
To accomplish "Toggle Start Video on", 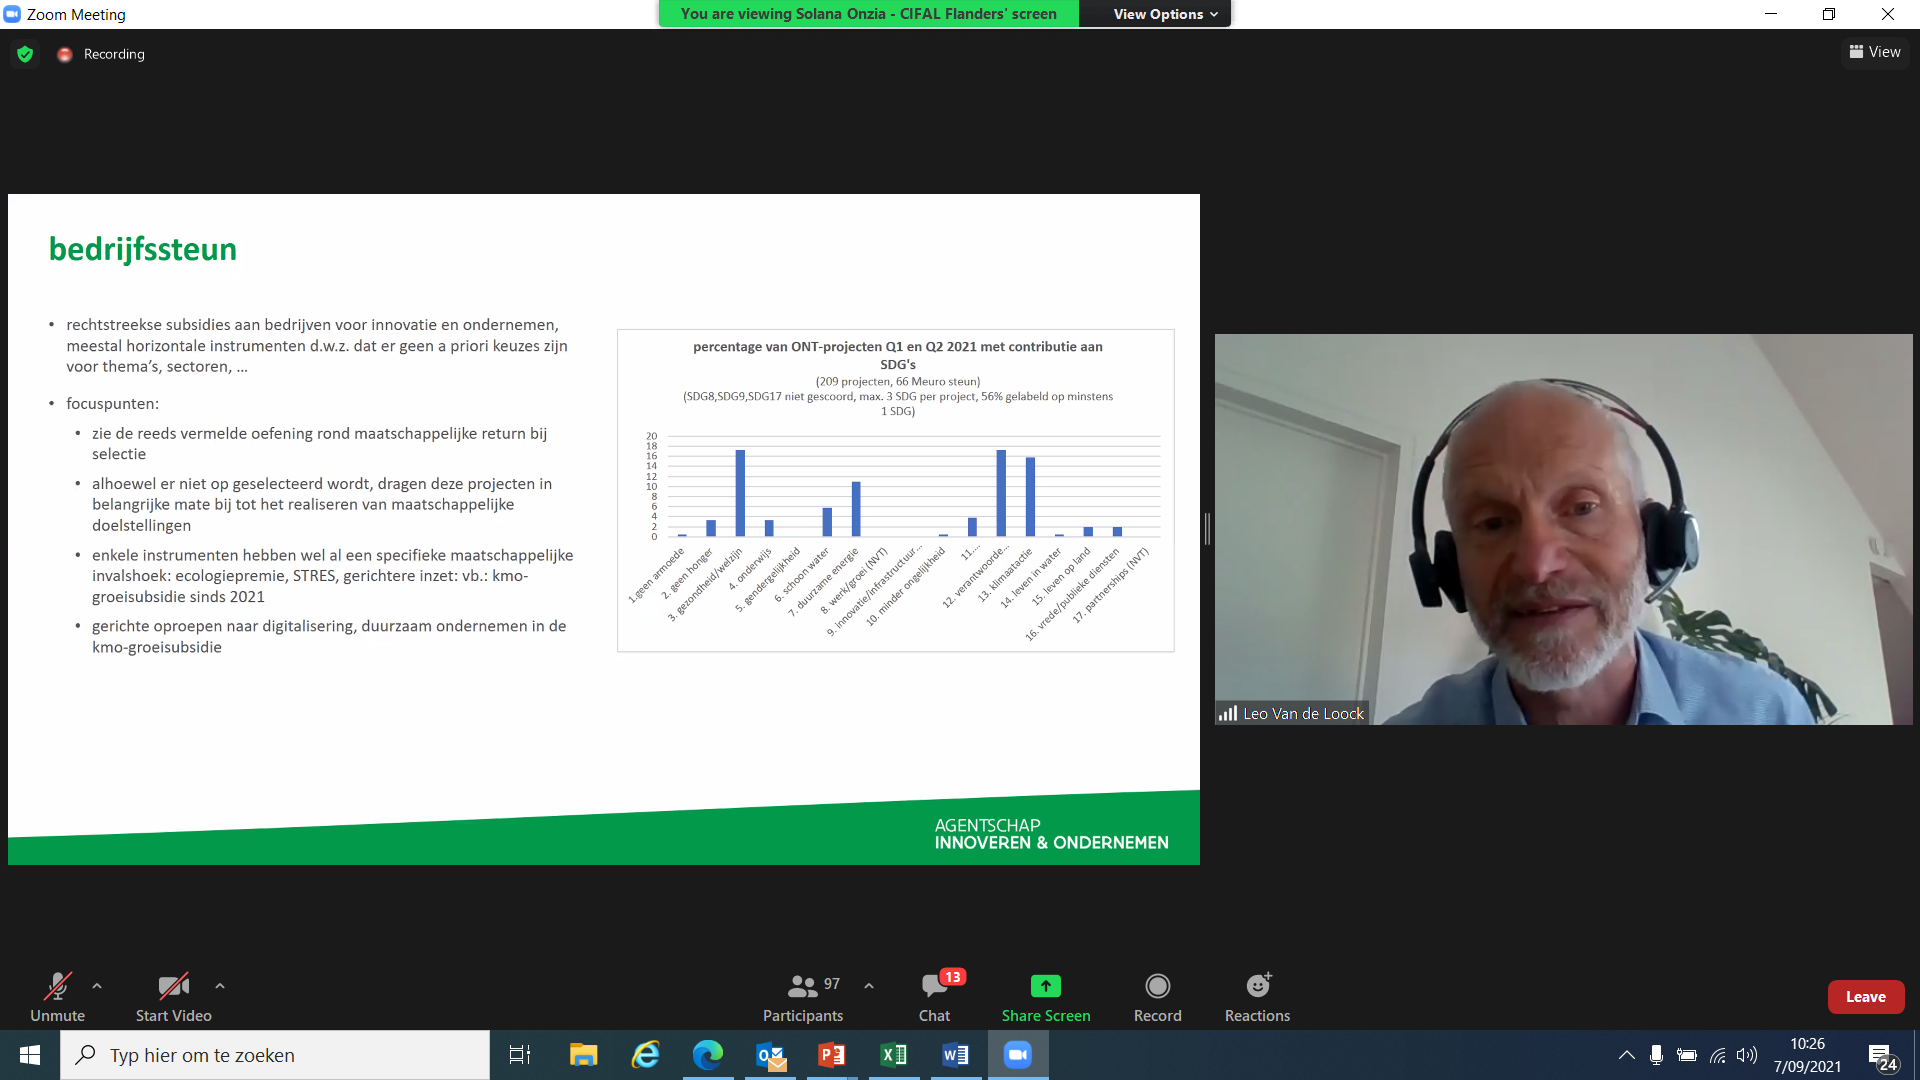I will (x=173, y=997).
